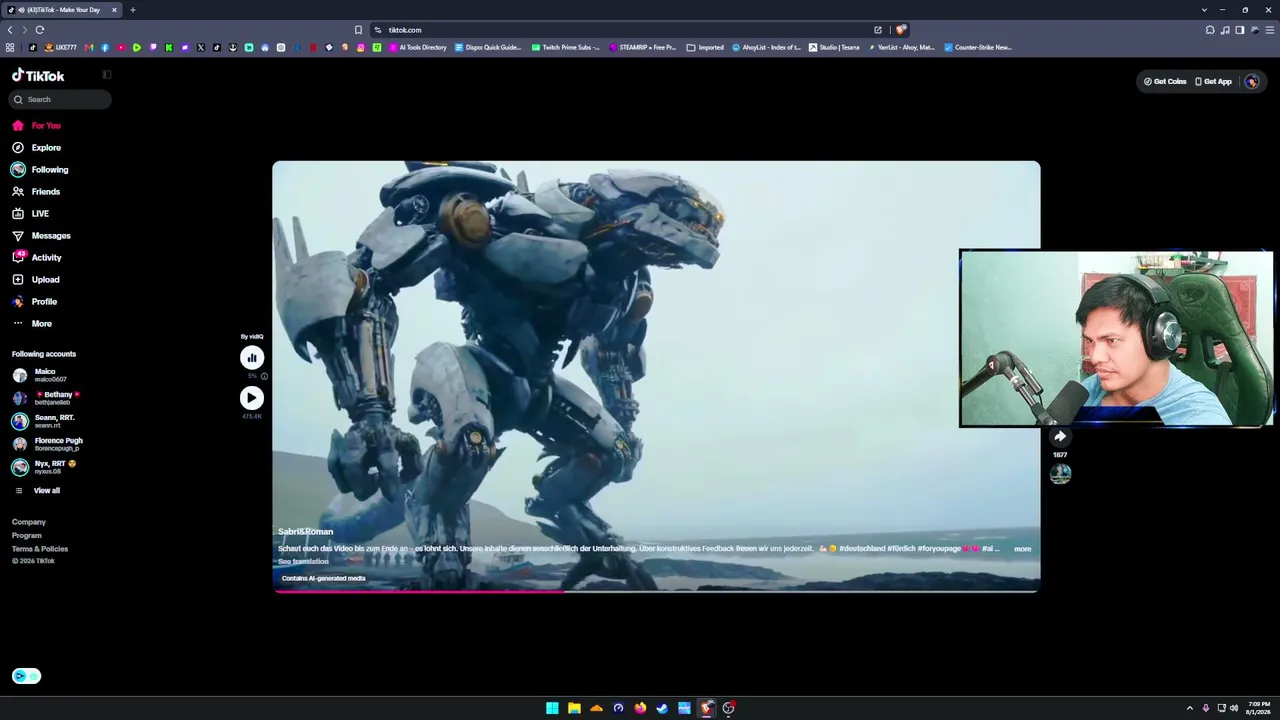This screenshot has height=720, width=1280.
Task: Open the LIVE section
Action: tap(31, 214)
